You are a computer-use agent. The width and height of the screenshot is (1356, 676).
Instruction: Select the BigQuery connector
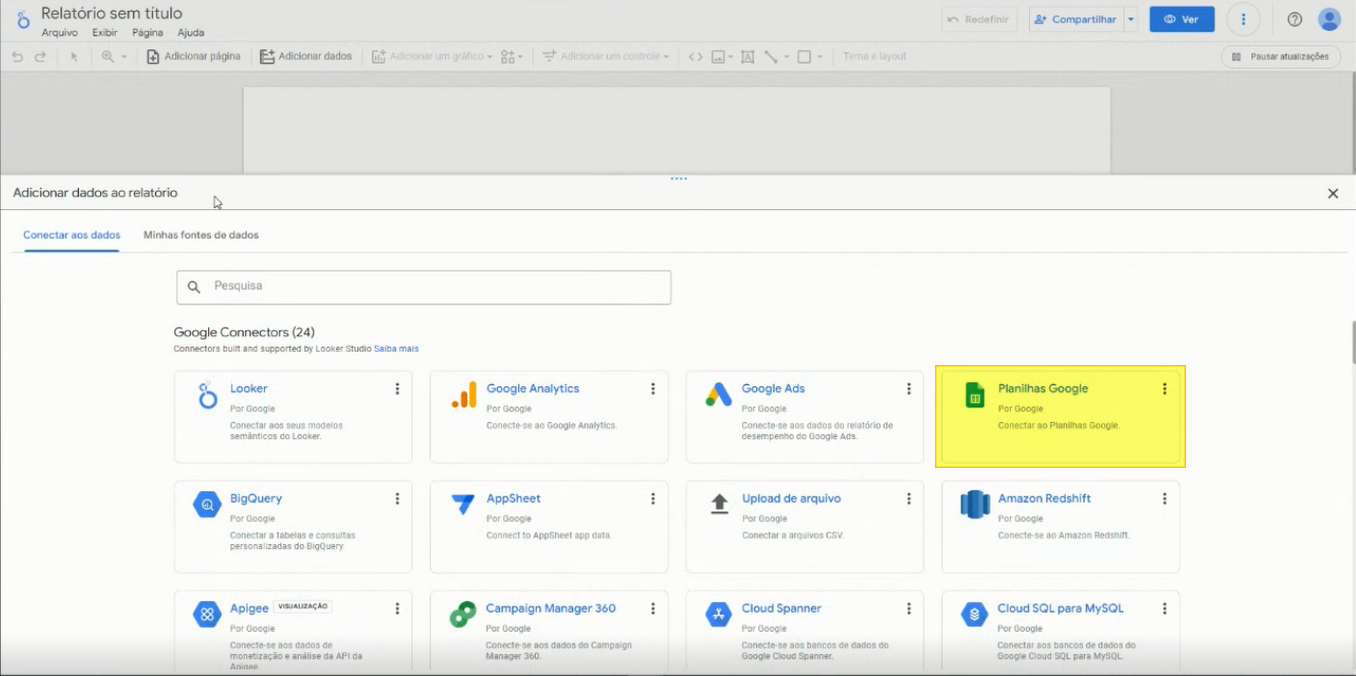[293, 527]
